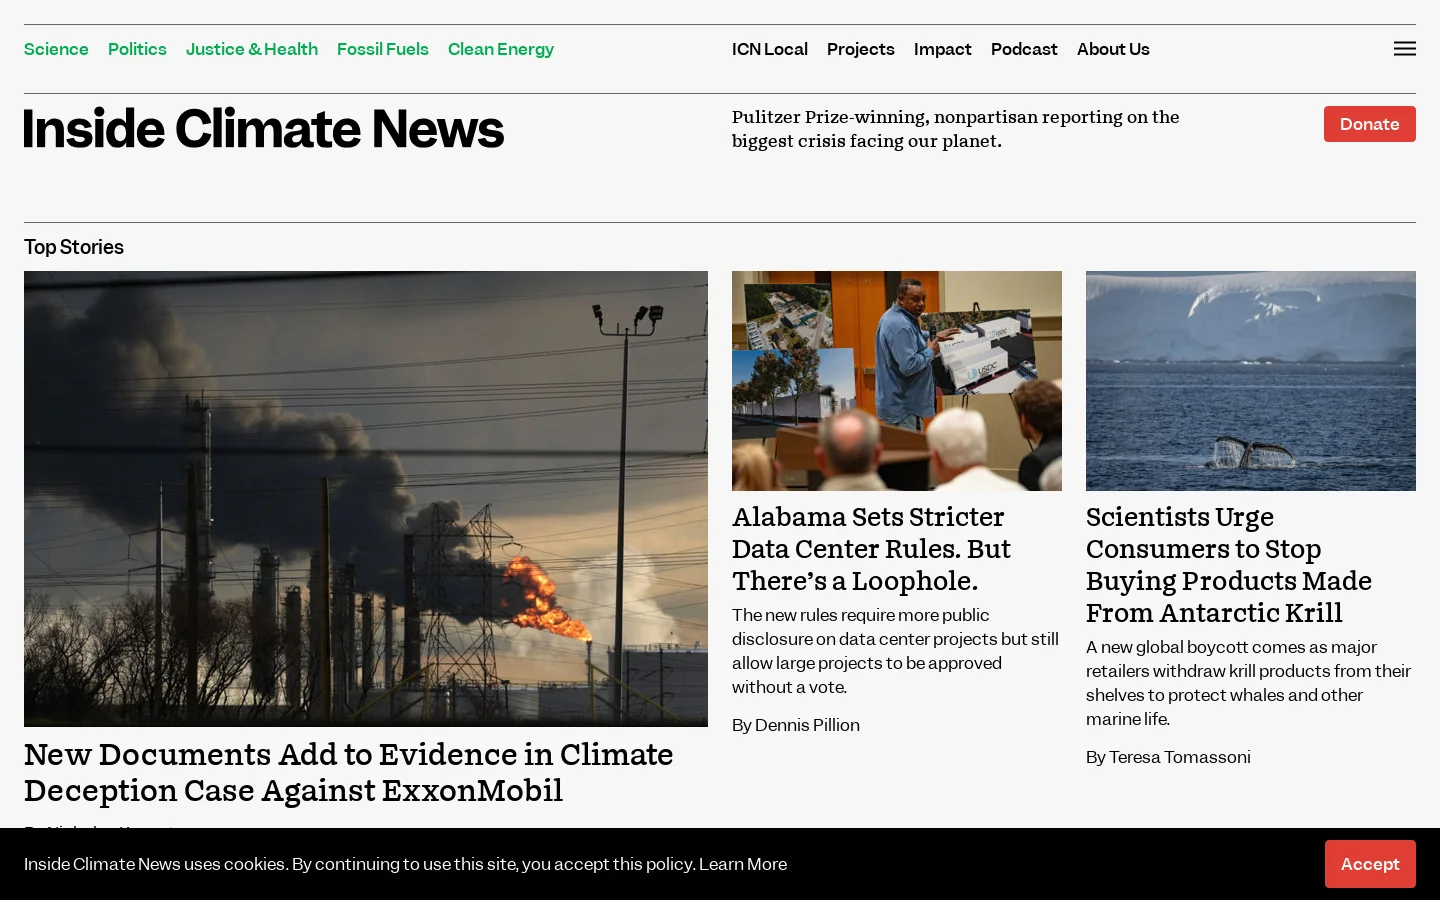
Task: Open the whale tail ocean photo
Action: 1251,381
